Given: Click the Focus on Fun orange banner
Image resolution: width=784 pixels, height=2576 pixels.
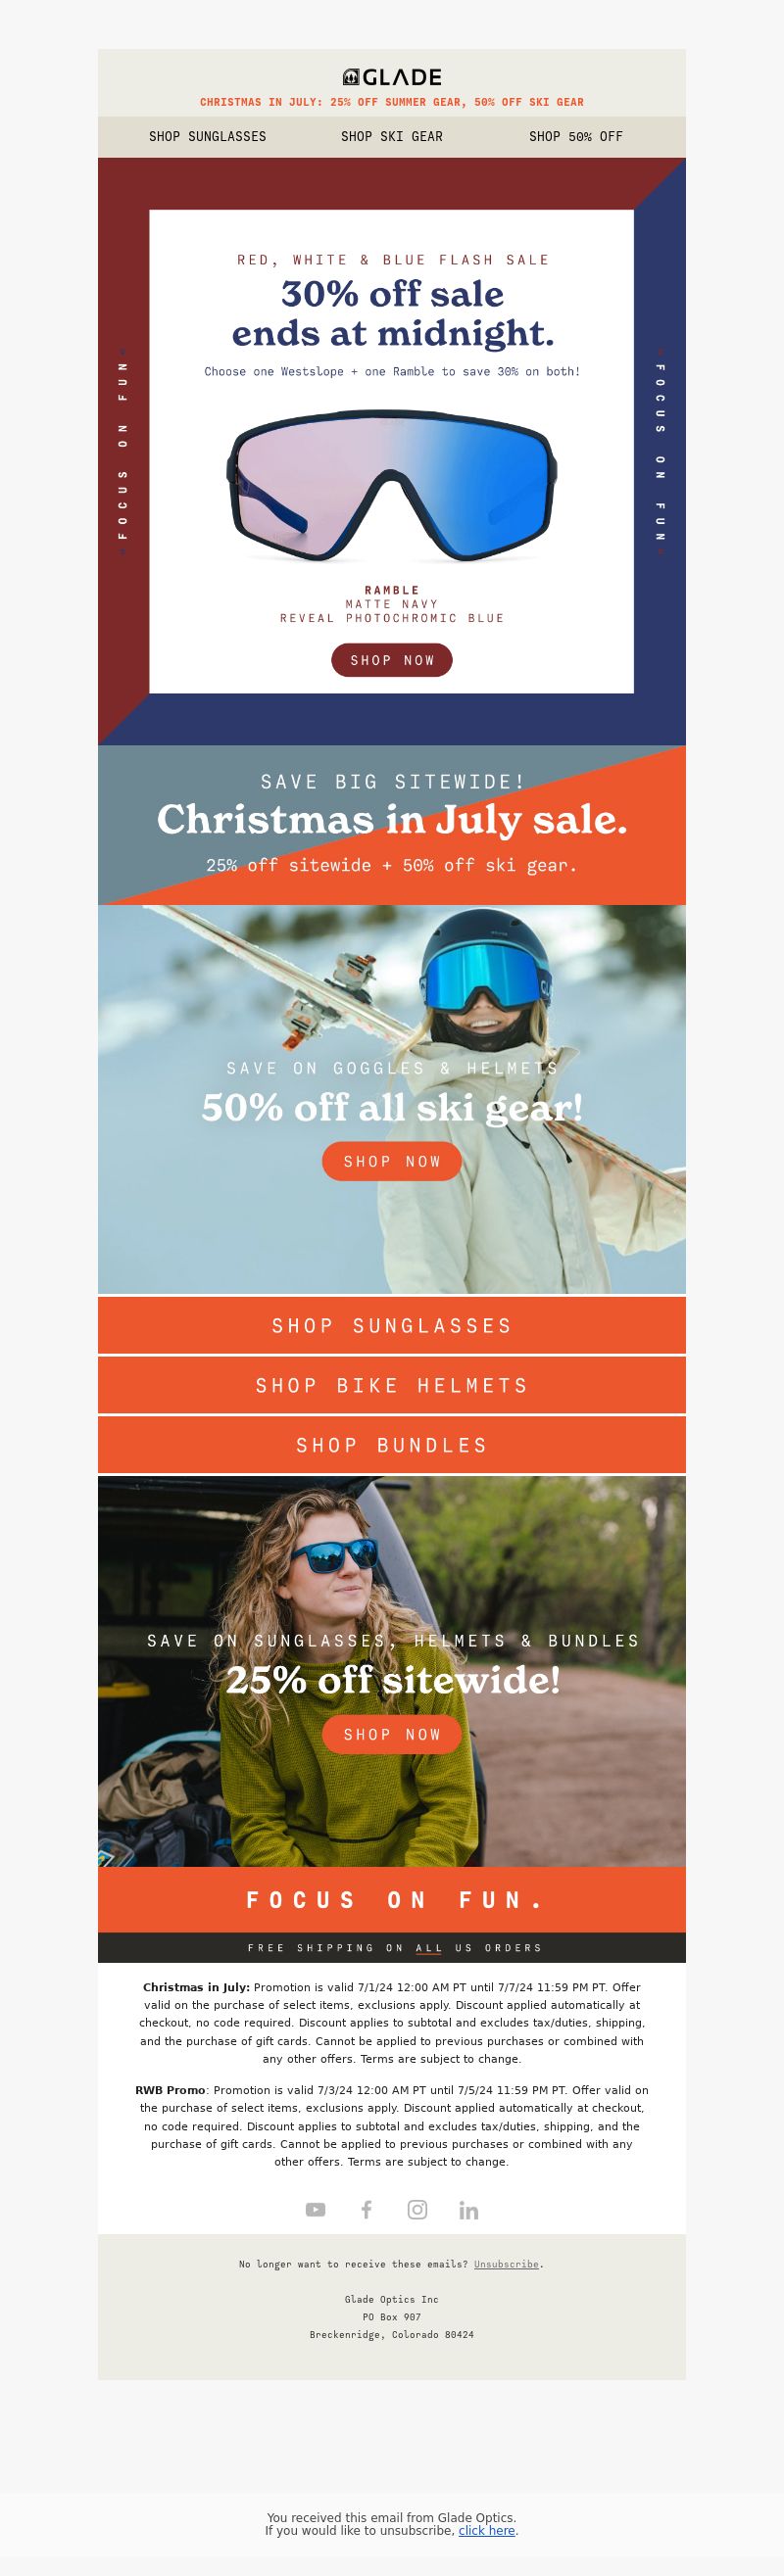Looking at the screenshot, I should 392,1899.
